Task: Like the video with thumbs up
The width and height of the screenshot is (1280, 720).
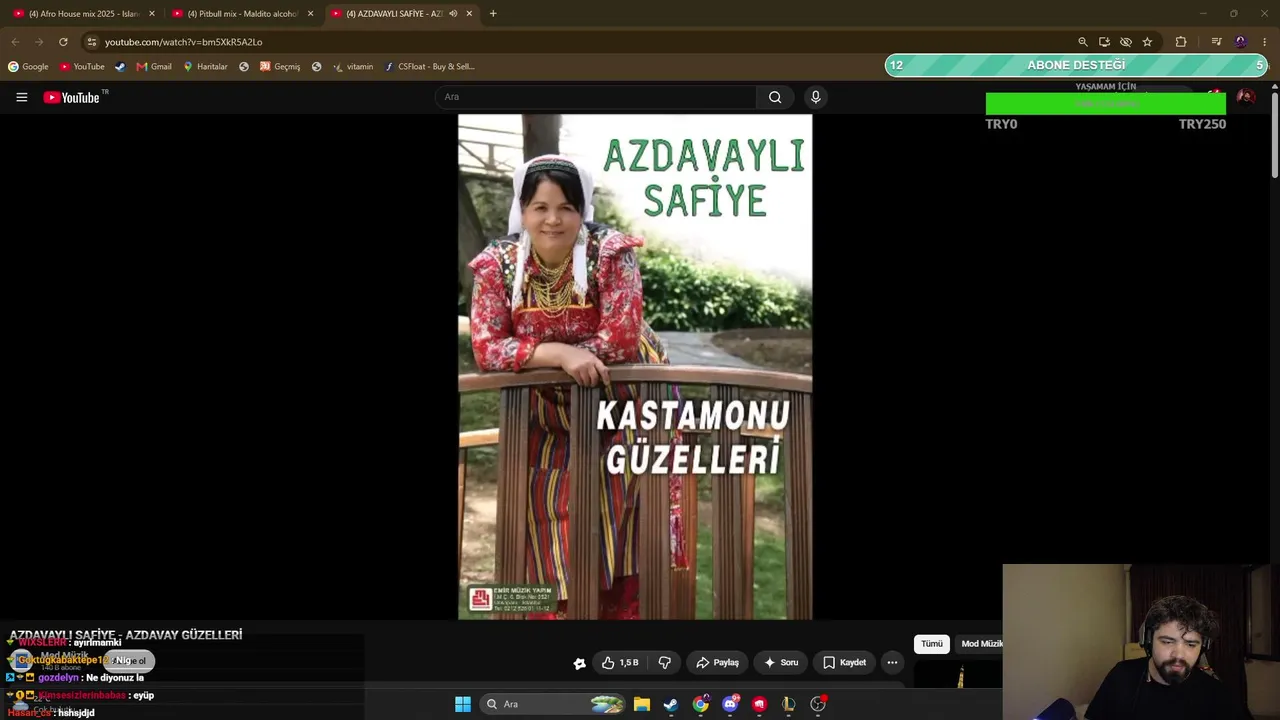Action: [x=620, y=662]
